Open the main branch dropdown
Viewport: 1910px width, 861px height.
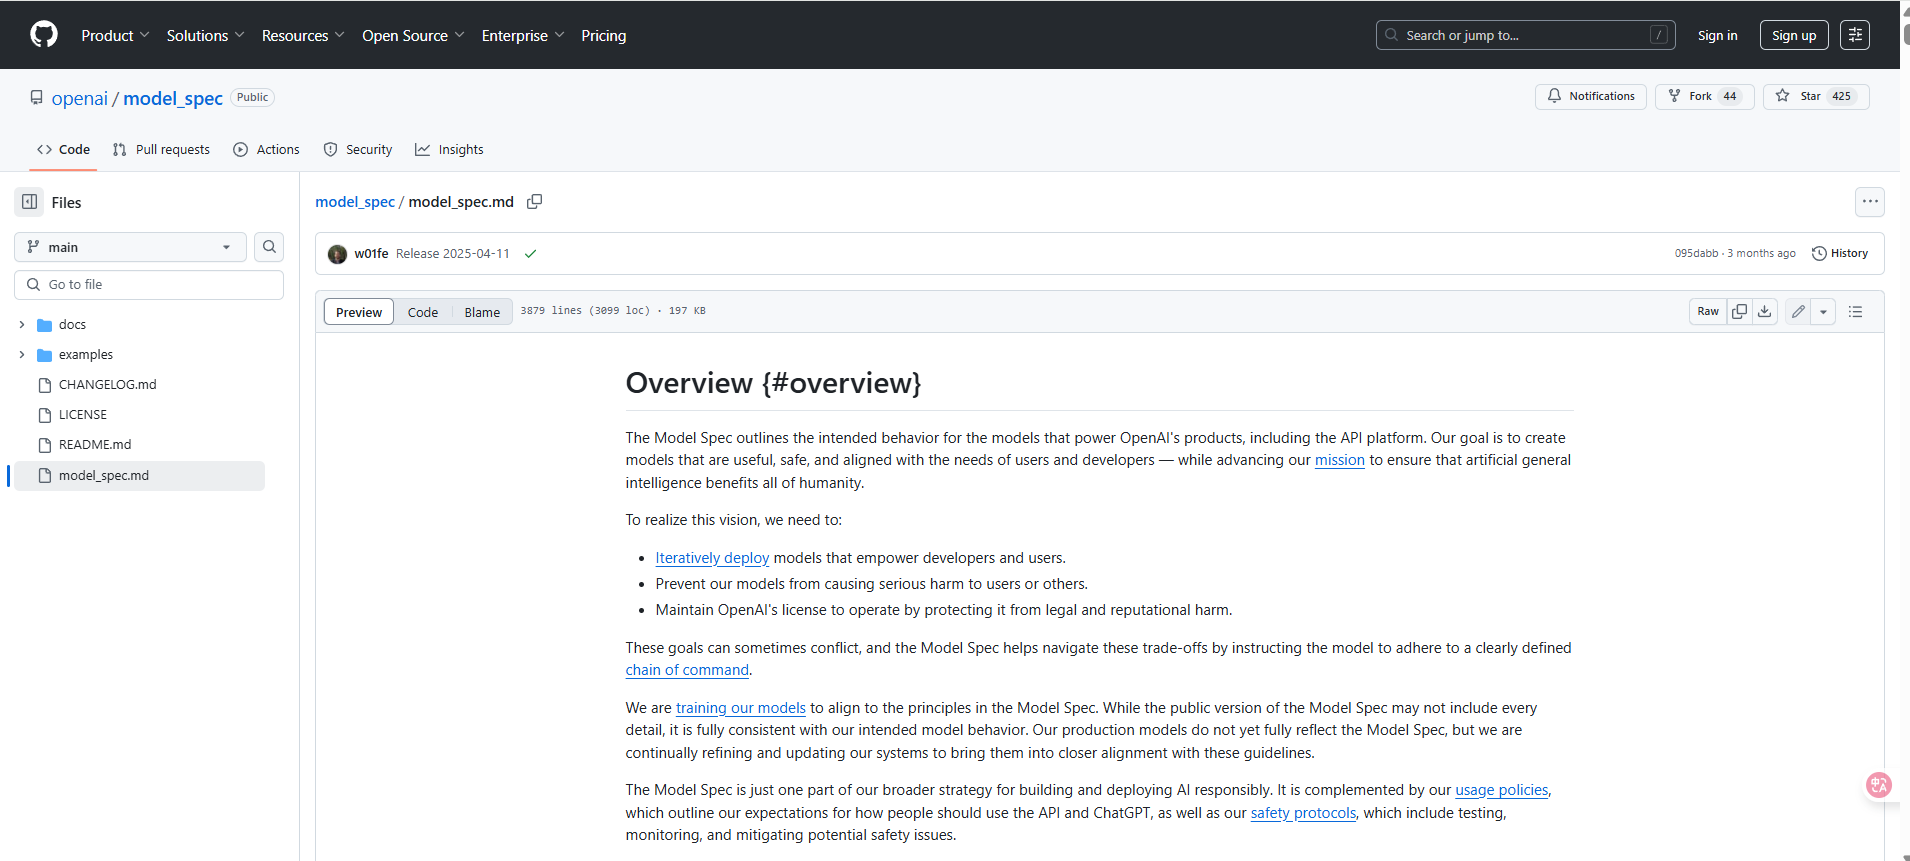pos(130,247)
